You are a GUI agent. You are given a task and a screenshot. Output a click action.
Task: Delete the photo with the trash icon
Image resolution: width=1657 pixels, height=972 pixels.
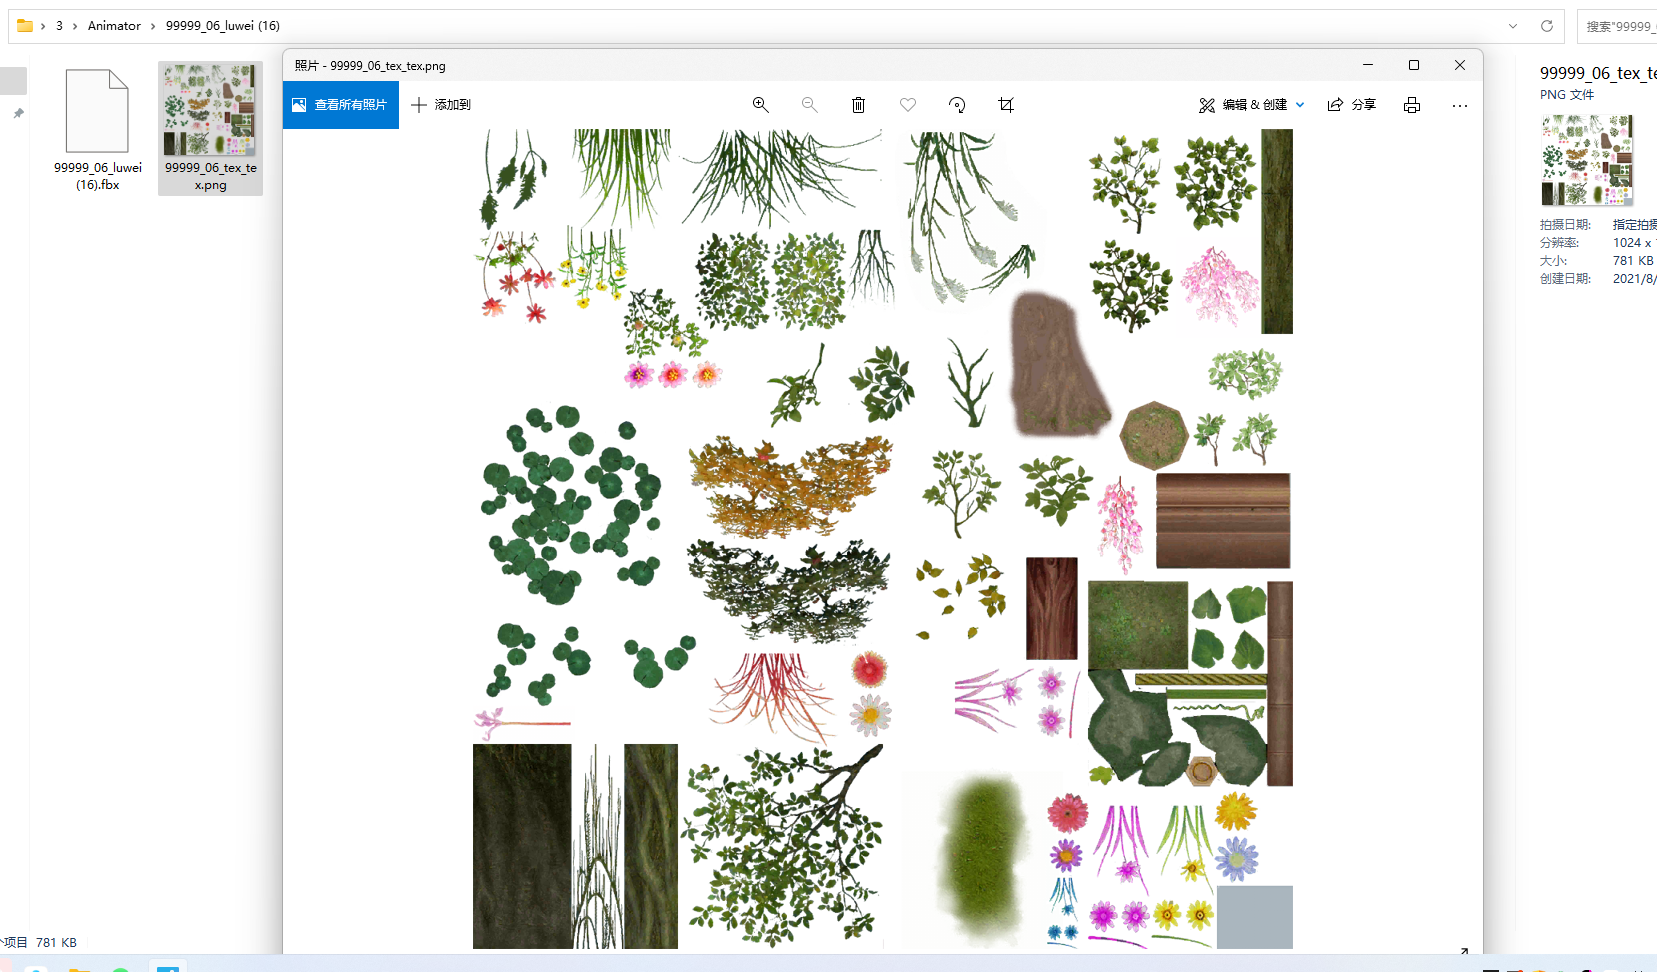(858, 105)
